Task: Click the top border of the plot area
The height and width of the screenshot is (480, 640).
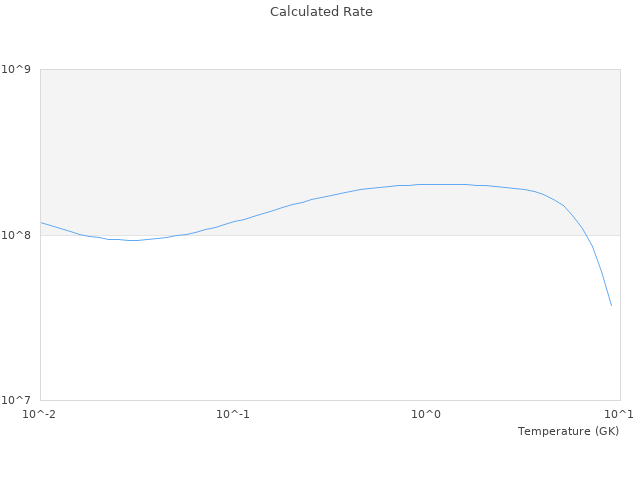Action: [330, 69]
